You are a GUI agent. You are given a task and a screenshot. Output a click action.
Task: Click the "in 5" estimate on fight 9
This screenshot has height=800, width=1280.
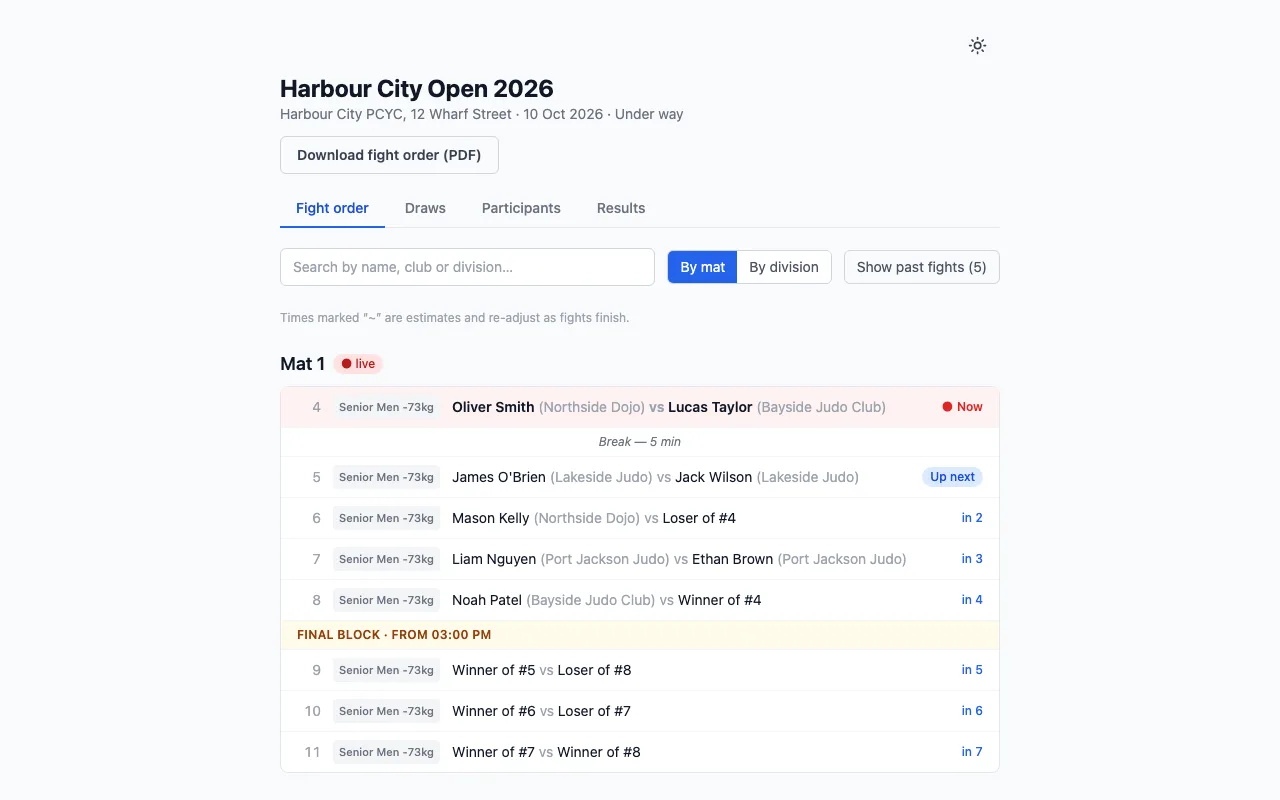click(972, 670)
